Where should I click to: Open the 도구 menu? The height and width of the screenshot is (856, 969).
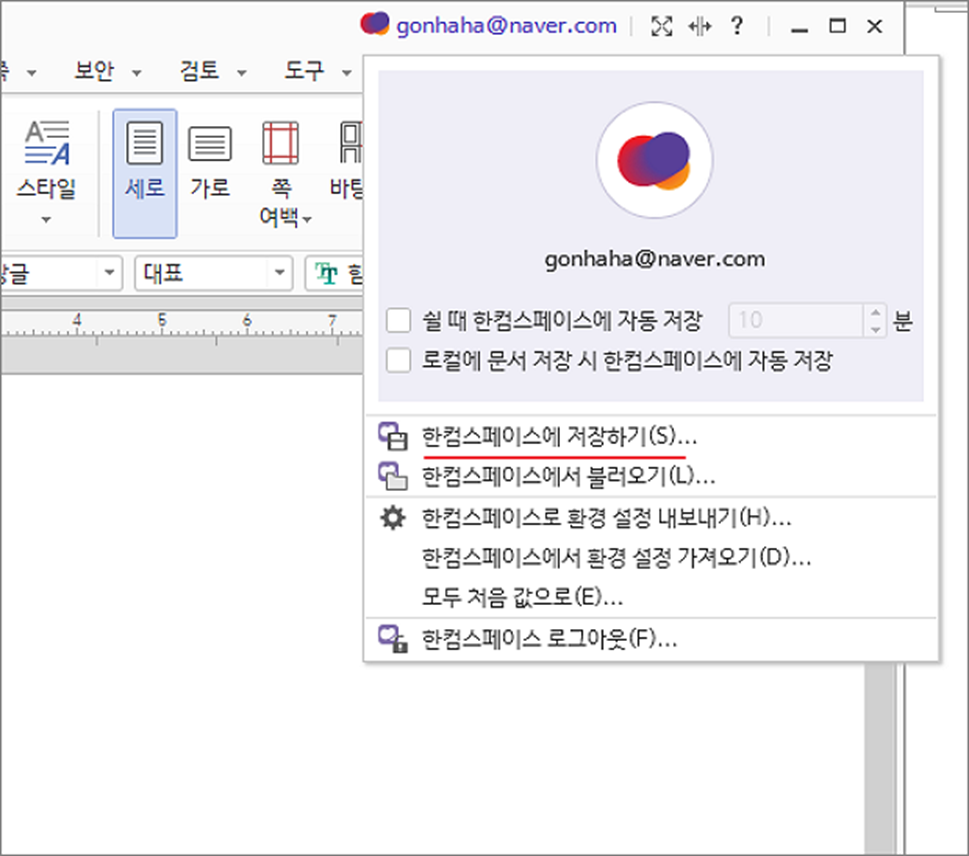coord(304,70)
